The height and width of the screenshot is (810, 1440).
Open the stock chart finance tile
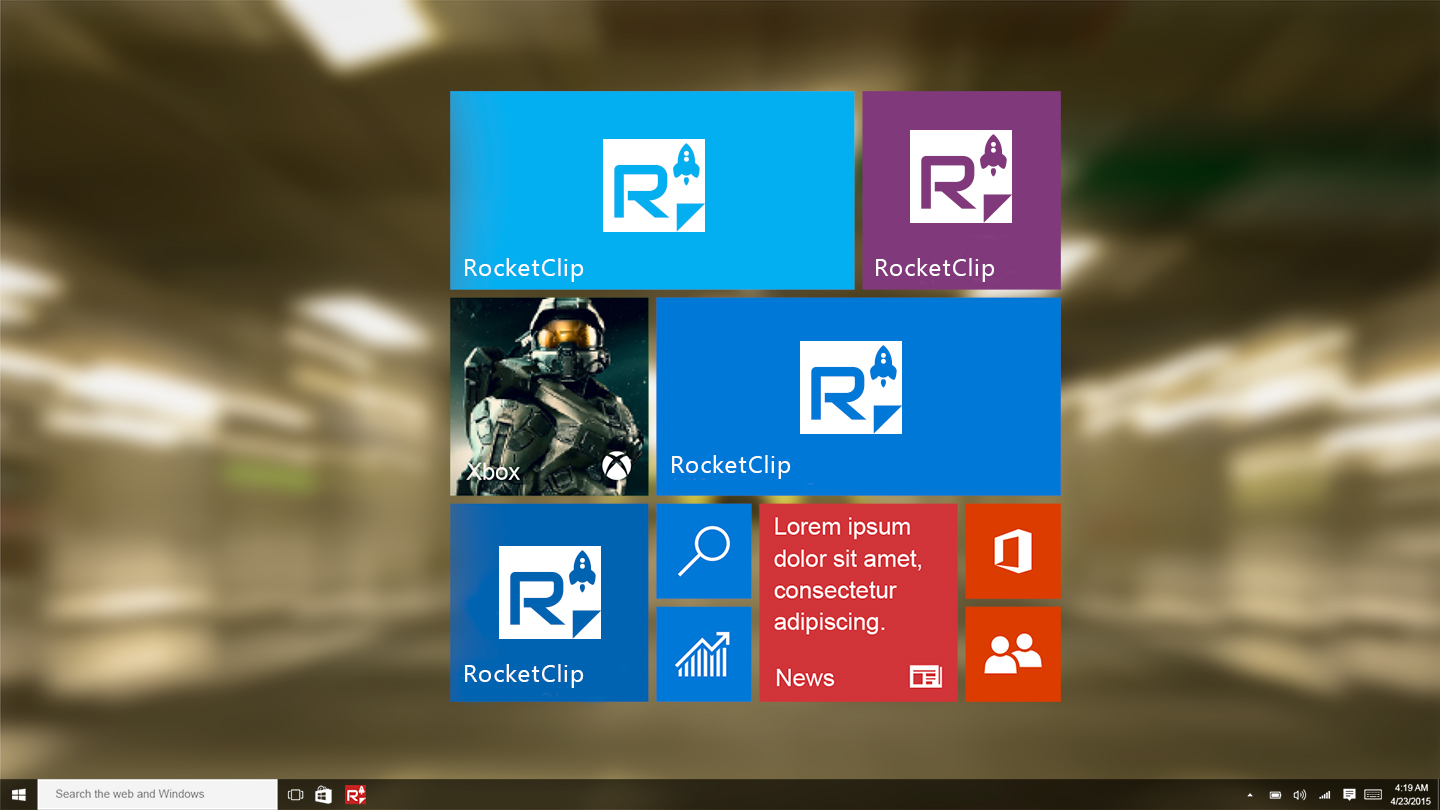(703, 654)
